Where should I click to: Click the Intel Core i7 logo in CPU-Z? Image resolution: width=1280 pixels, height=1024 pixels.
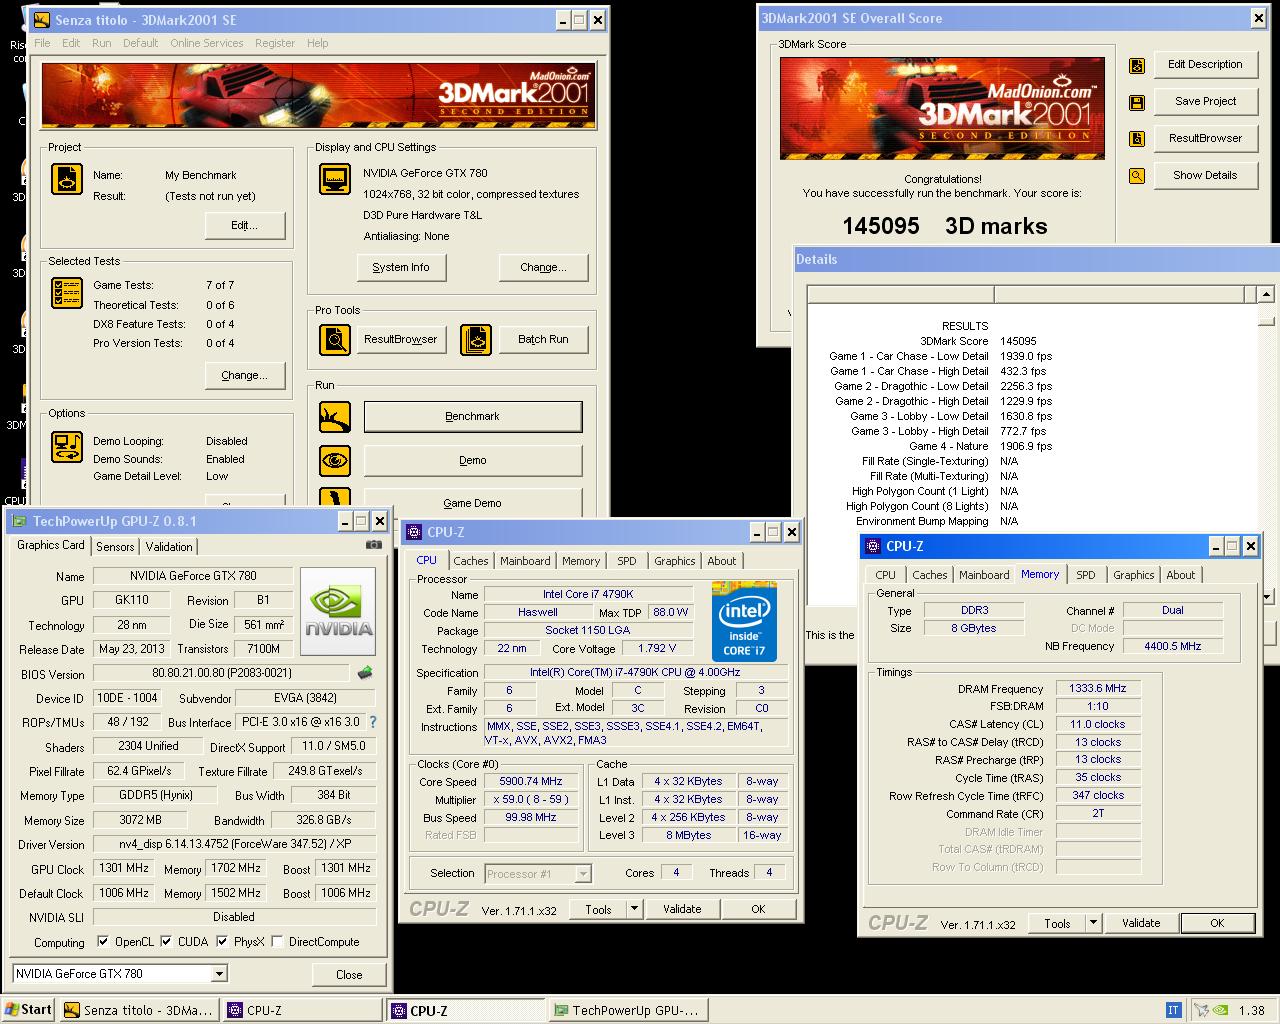744,621
